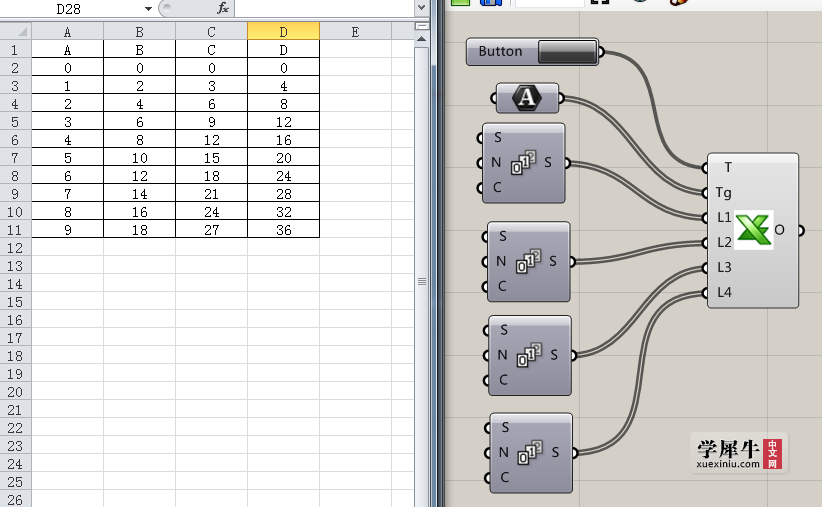The image size is (822, 507).
Task: Click the fx insert function icon
Action: point(223,8)
